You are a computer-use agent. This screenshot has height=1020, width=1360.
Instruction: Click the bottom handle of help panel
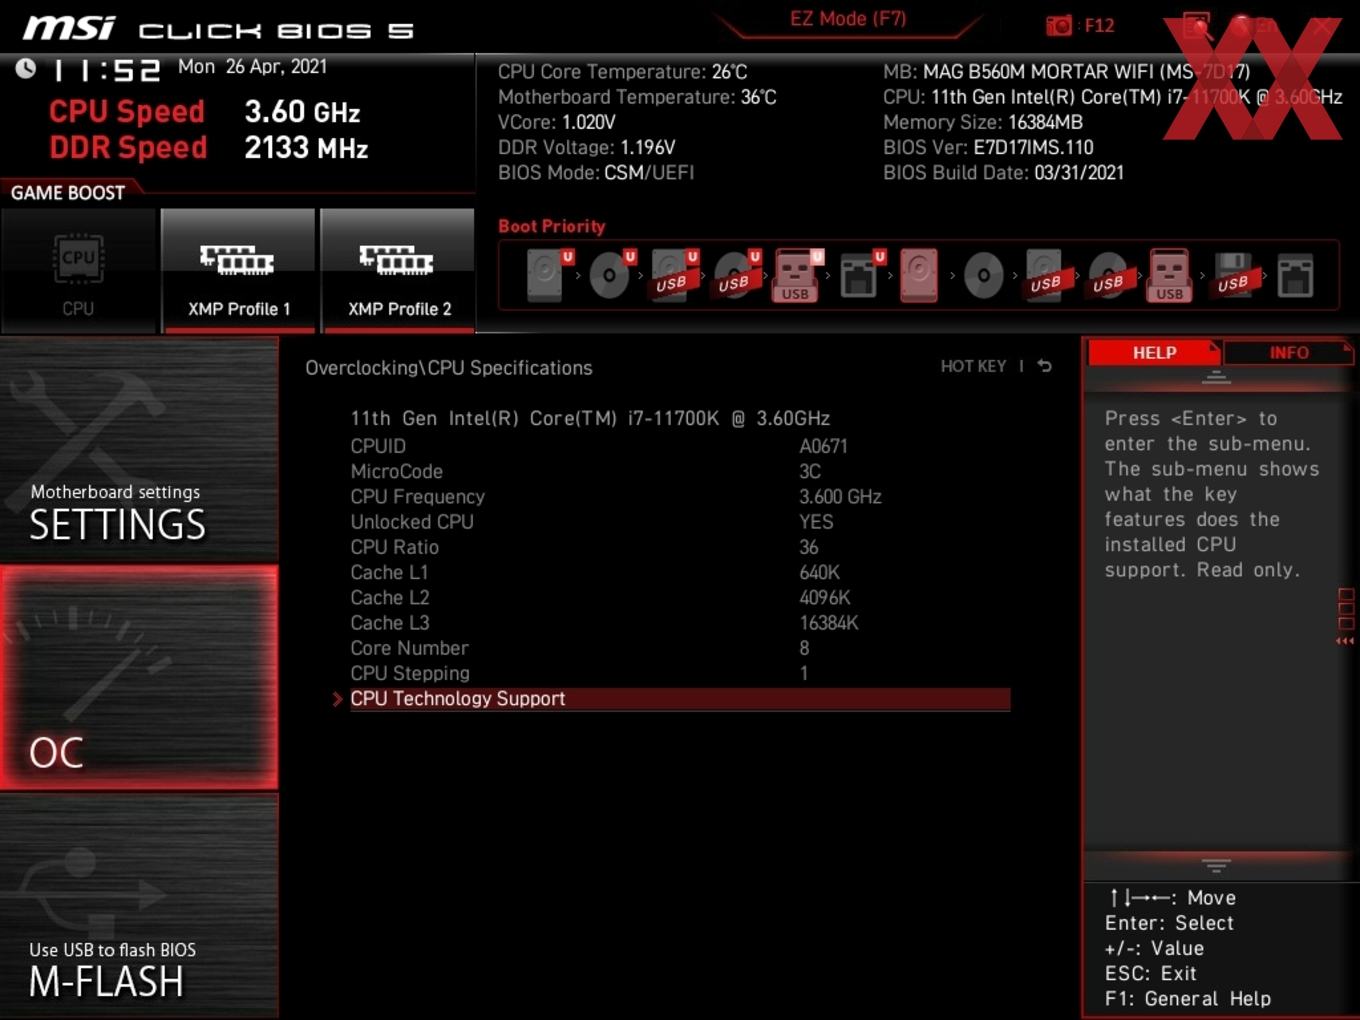1216,866
